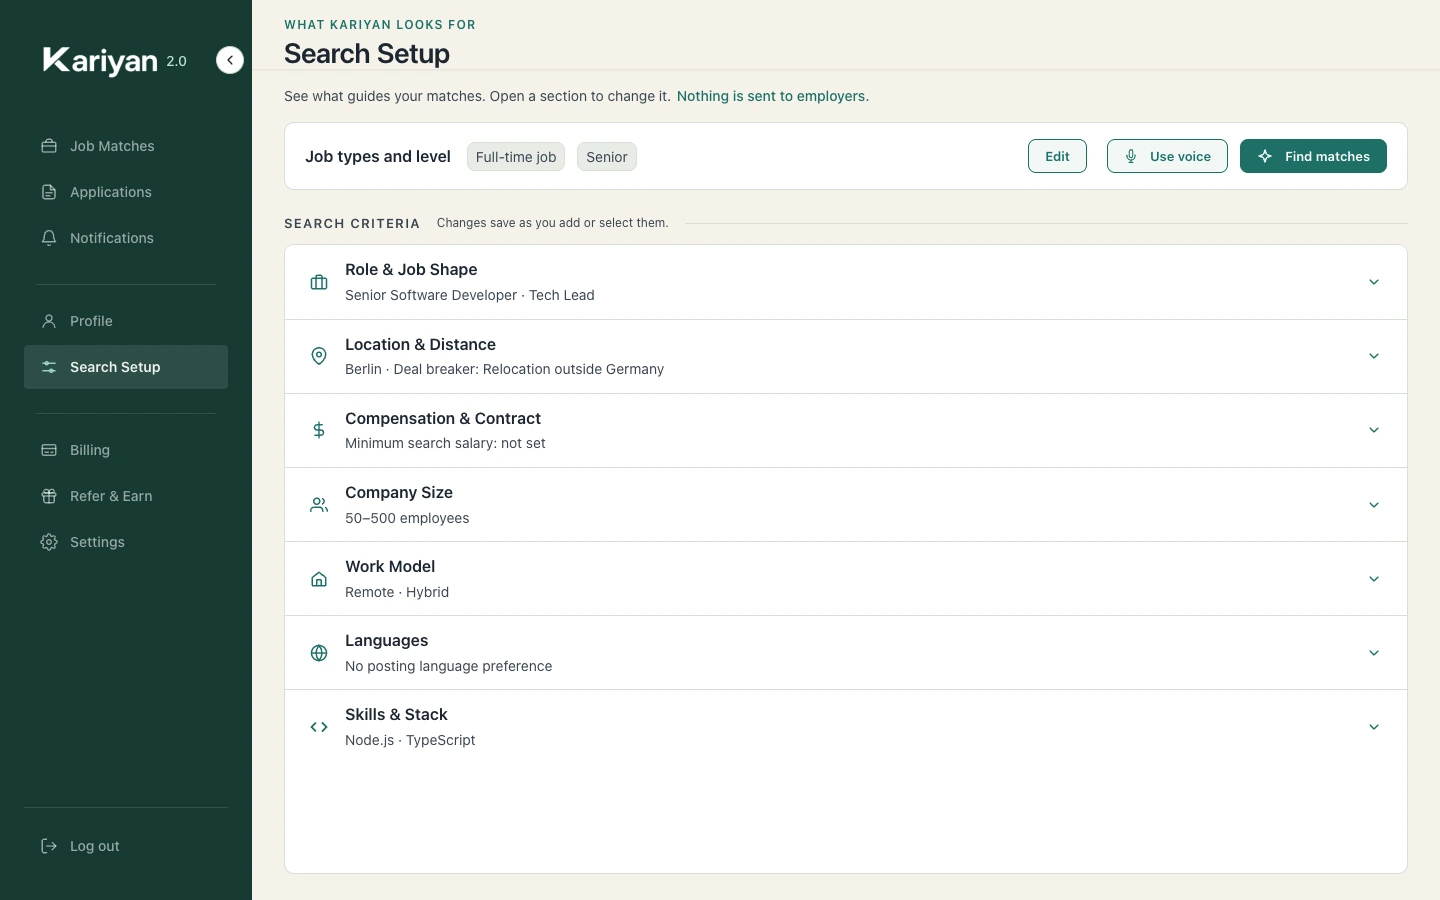Click the Use voice button
Screen dimensions: 1440x900
[1167, 156]
